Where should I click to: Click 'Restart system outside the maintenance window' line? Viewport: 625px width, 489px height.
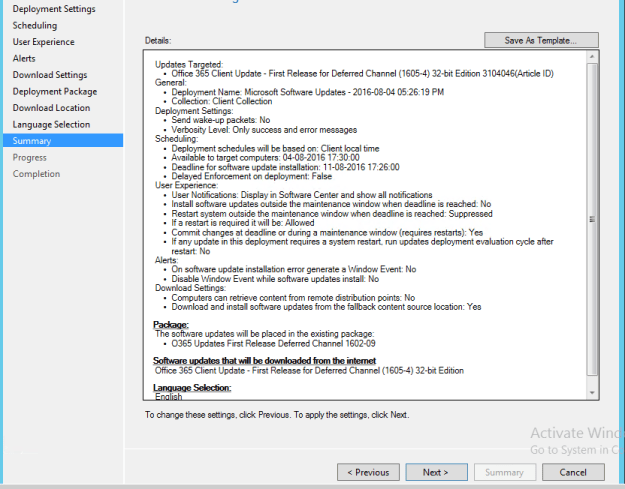(x=332, y=214)
